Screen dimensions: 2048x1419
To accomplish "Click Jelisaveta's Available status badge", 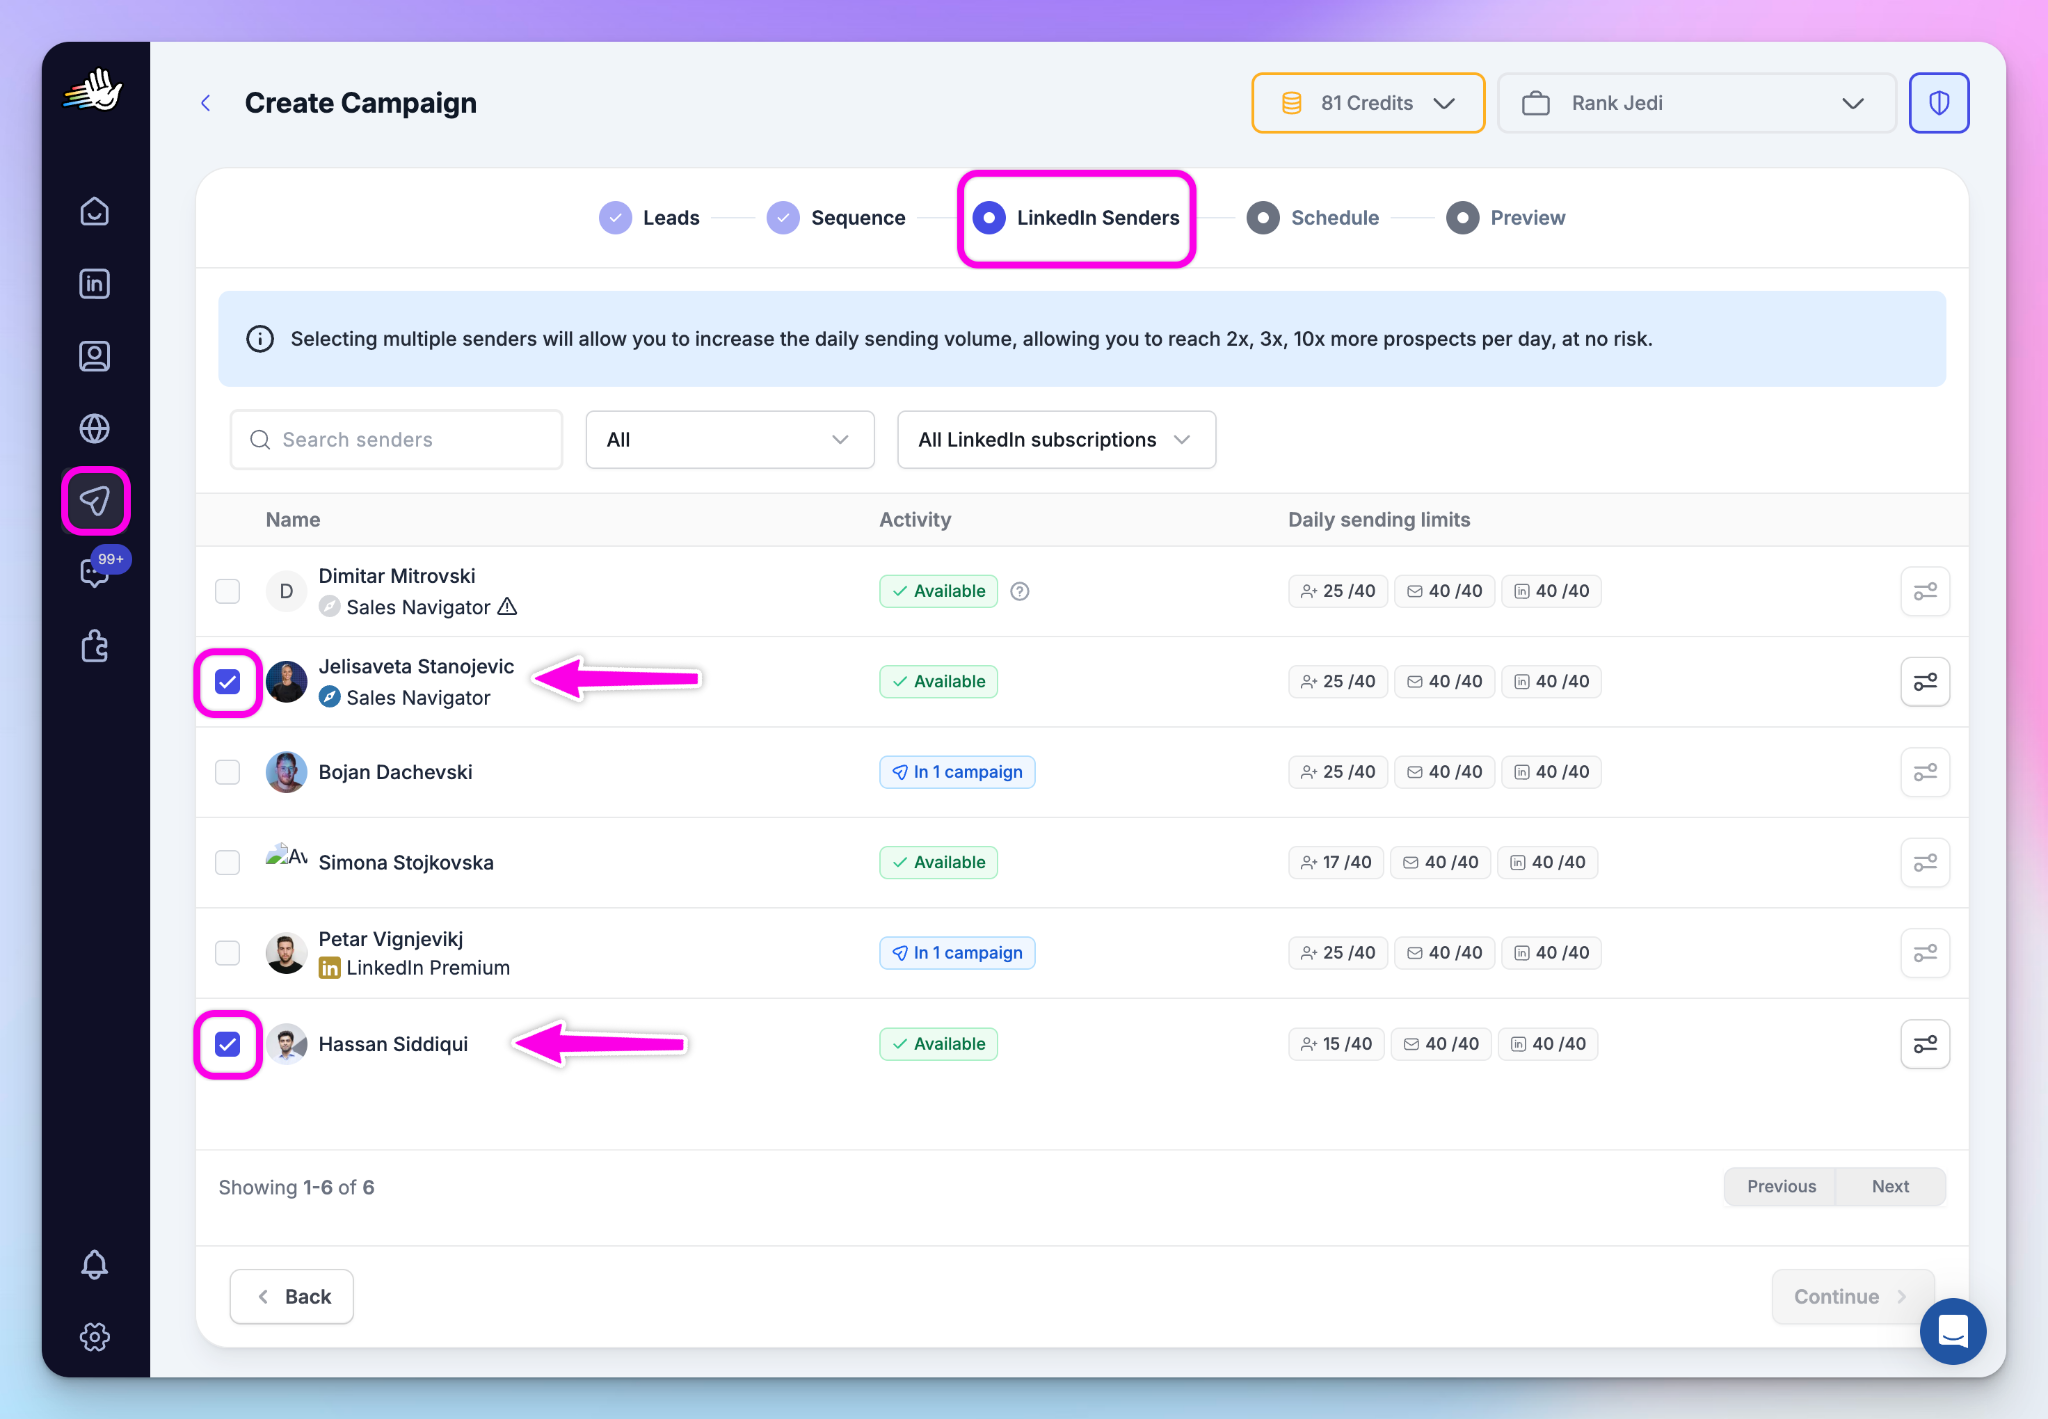I will [x=938, y=682].
